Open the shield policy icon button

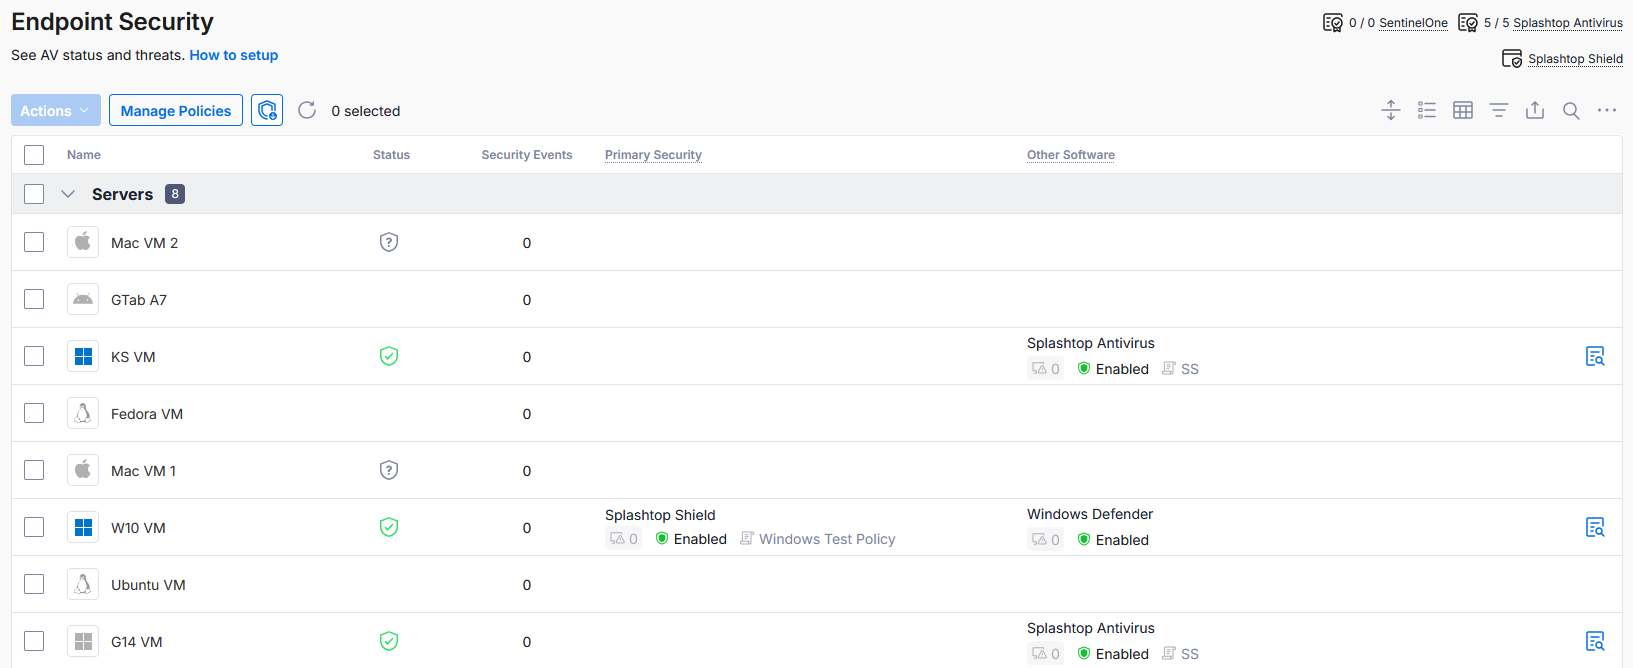[x=267, y=110]
